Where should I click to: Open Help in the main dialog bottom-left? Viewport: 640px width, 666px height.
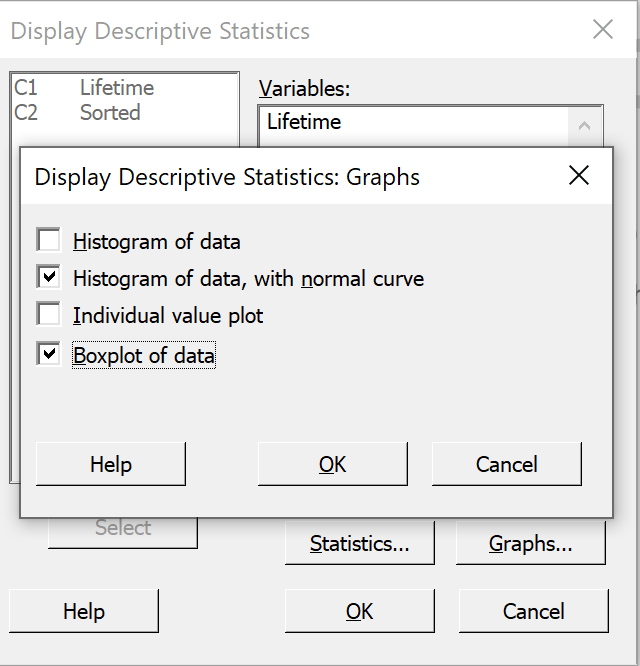84,611
